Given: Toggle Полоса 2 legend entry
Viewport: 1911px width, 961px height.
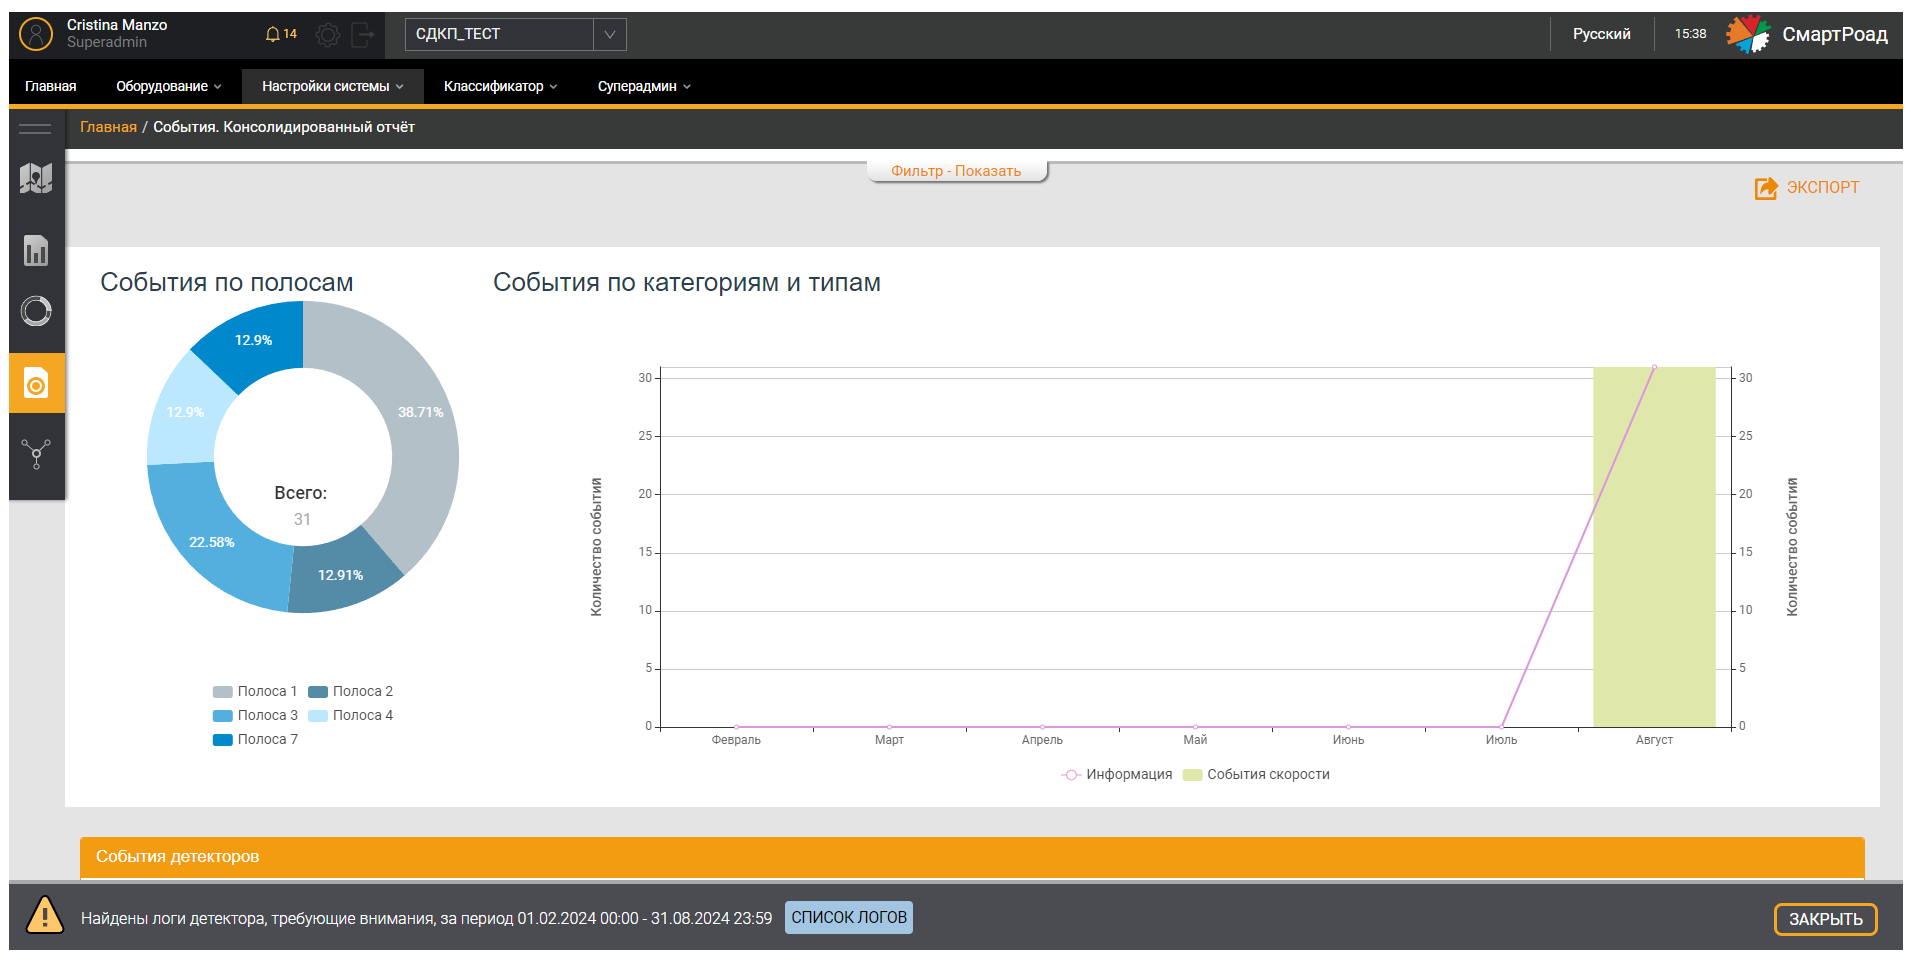Looking at the screenshot, I should tap(350, 692).
